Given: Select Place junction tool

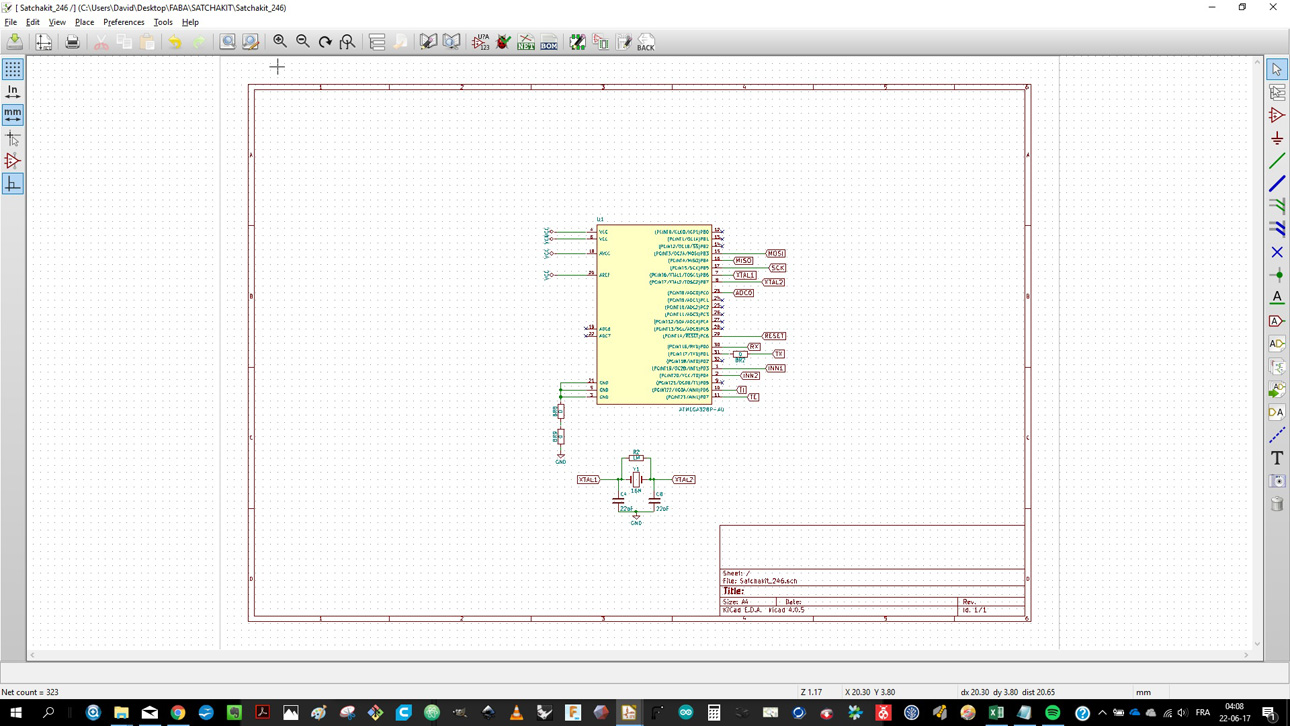Looking at the screenshot, I should [1277, 275].
